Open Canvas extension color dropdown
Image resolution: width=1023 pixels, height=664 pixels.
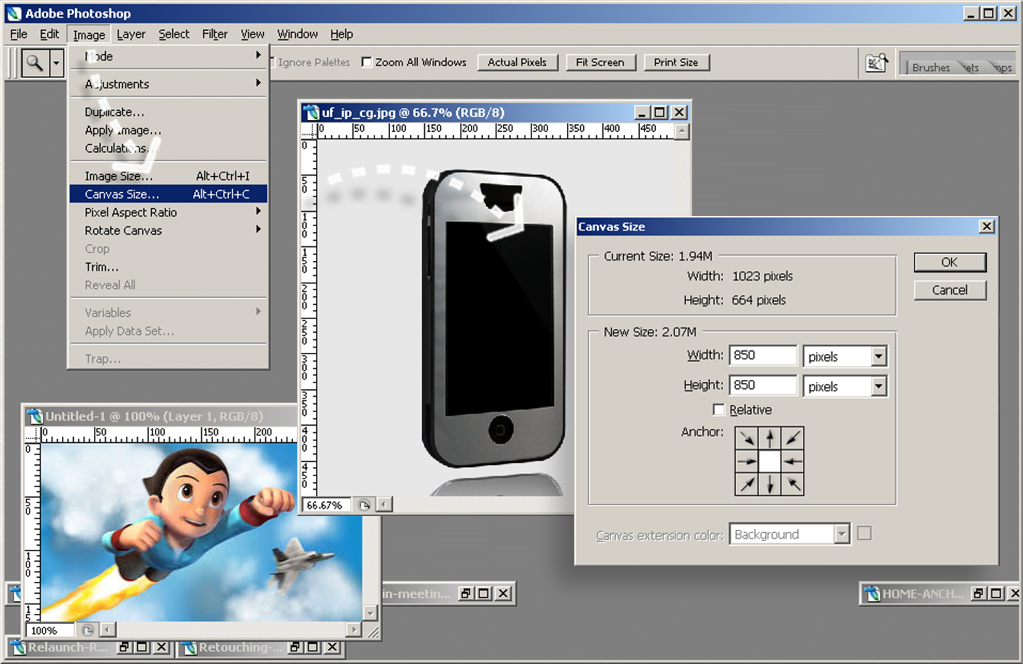[x=842, y=534]
